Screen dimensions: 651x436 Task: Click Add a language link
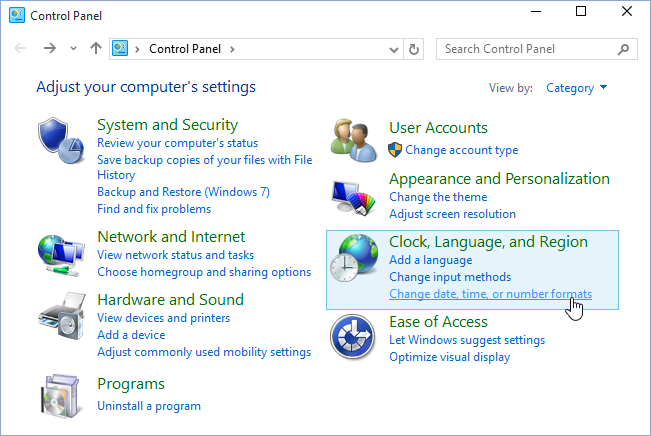coord(431,260)
